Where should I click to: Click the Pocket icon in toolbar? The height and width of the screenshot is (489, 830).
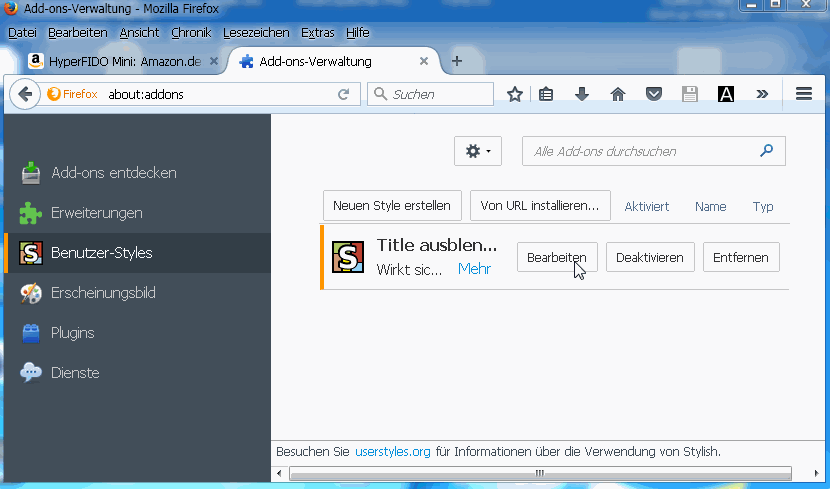653,94
